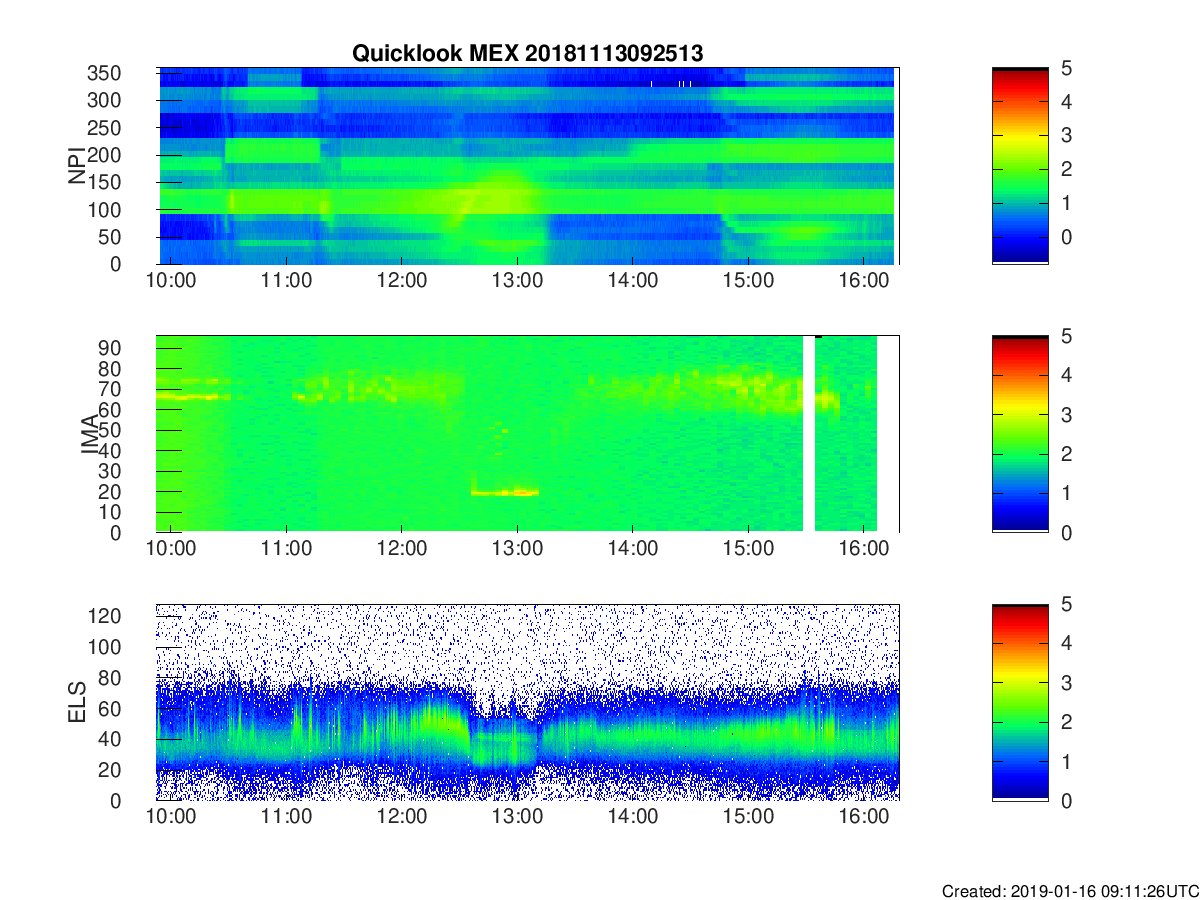Click the 3 label on the ELS colorbar

point(1065,683)
